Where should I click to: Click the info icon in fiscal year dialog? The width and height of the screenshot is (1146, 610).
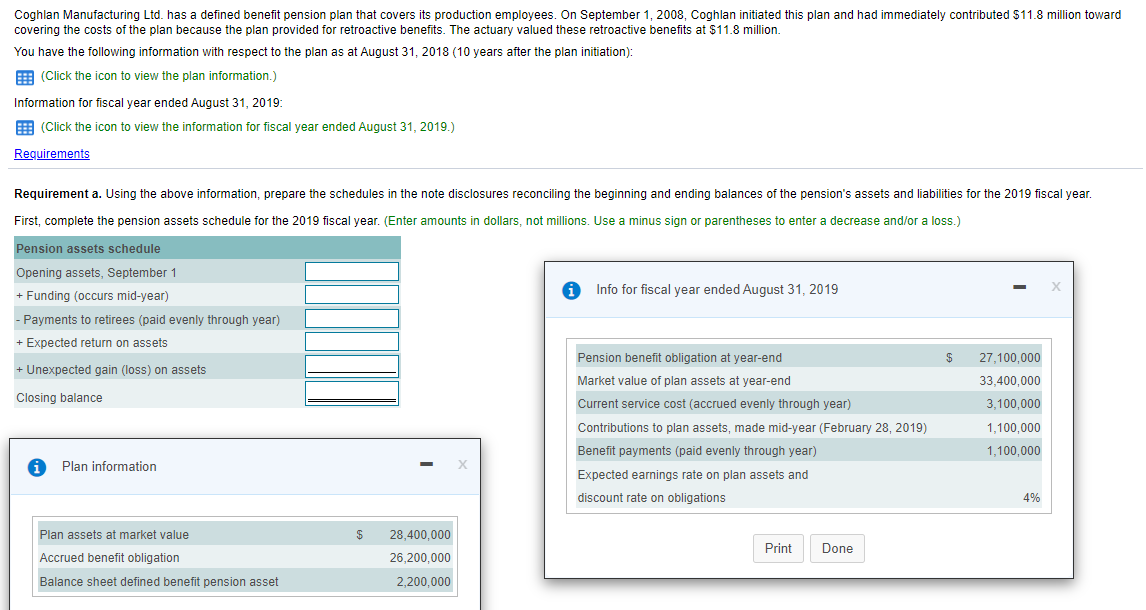tap(571, 290)
